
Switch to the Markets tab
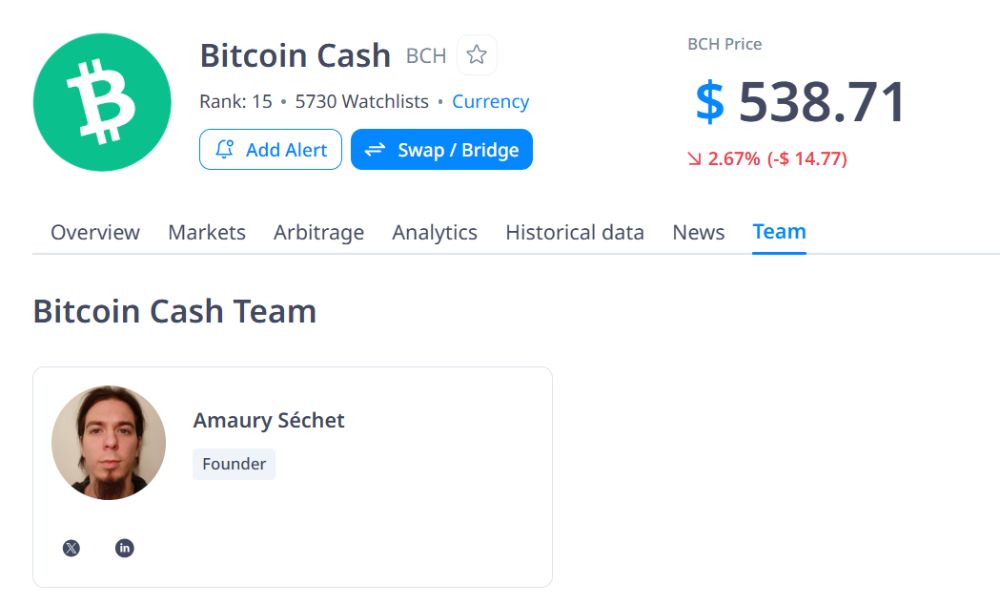pos(207,232)
